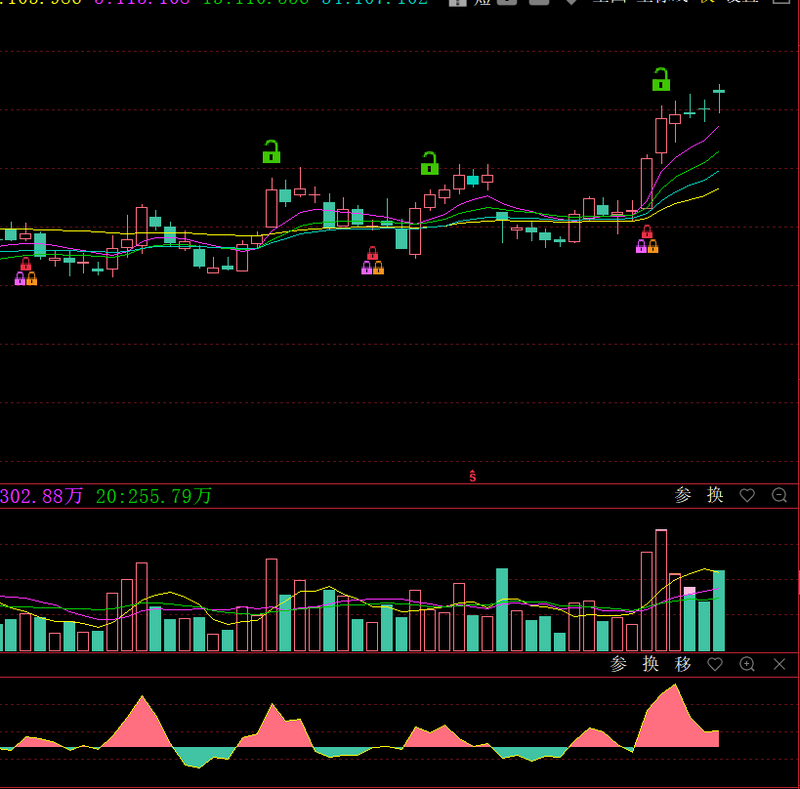Open 参 parameters for the bottom indicator
The image size is (800, 789).
619,664
